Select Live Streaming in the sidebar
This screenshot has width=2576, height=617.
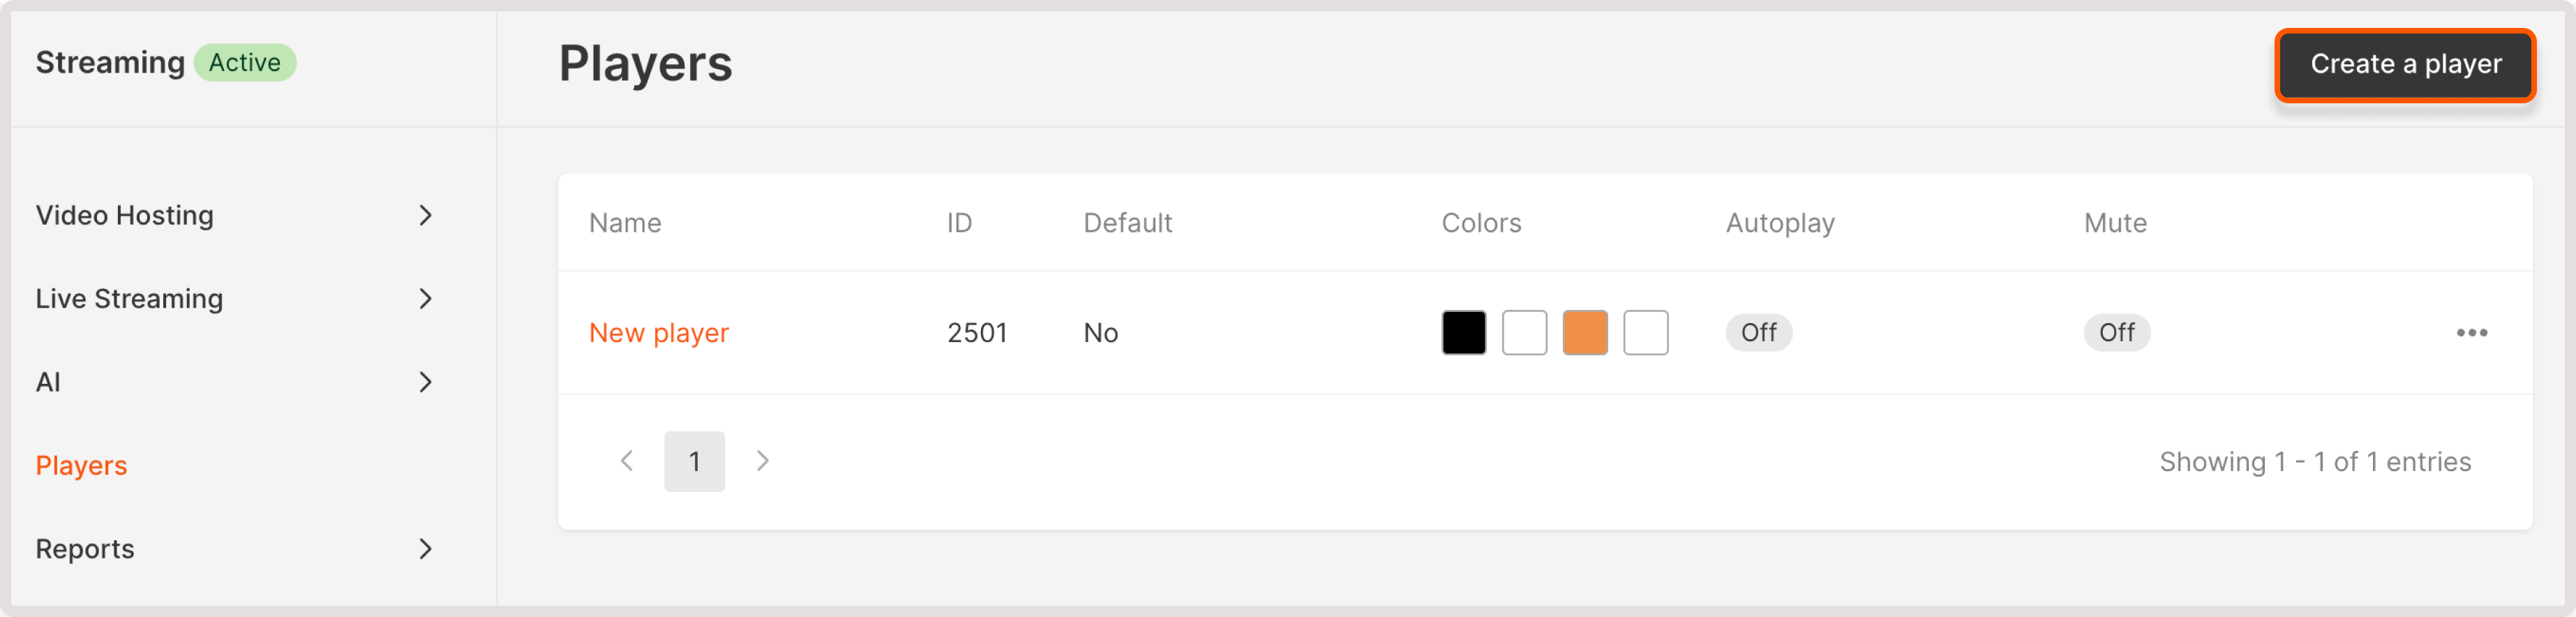129,299
